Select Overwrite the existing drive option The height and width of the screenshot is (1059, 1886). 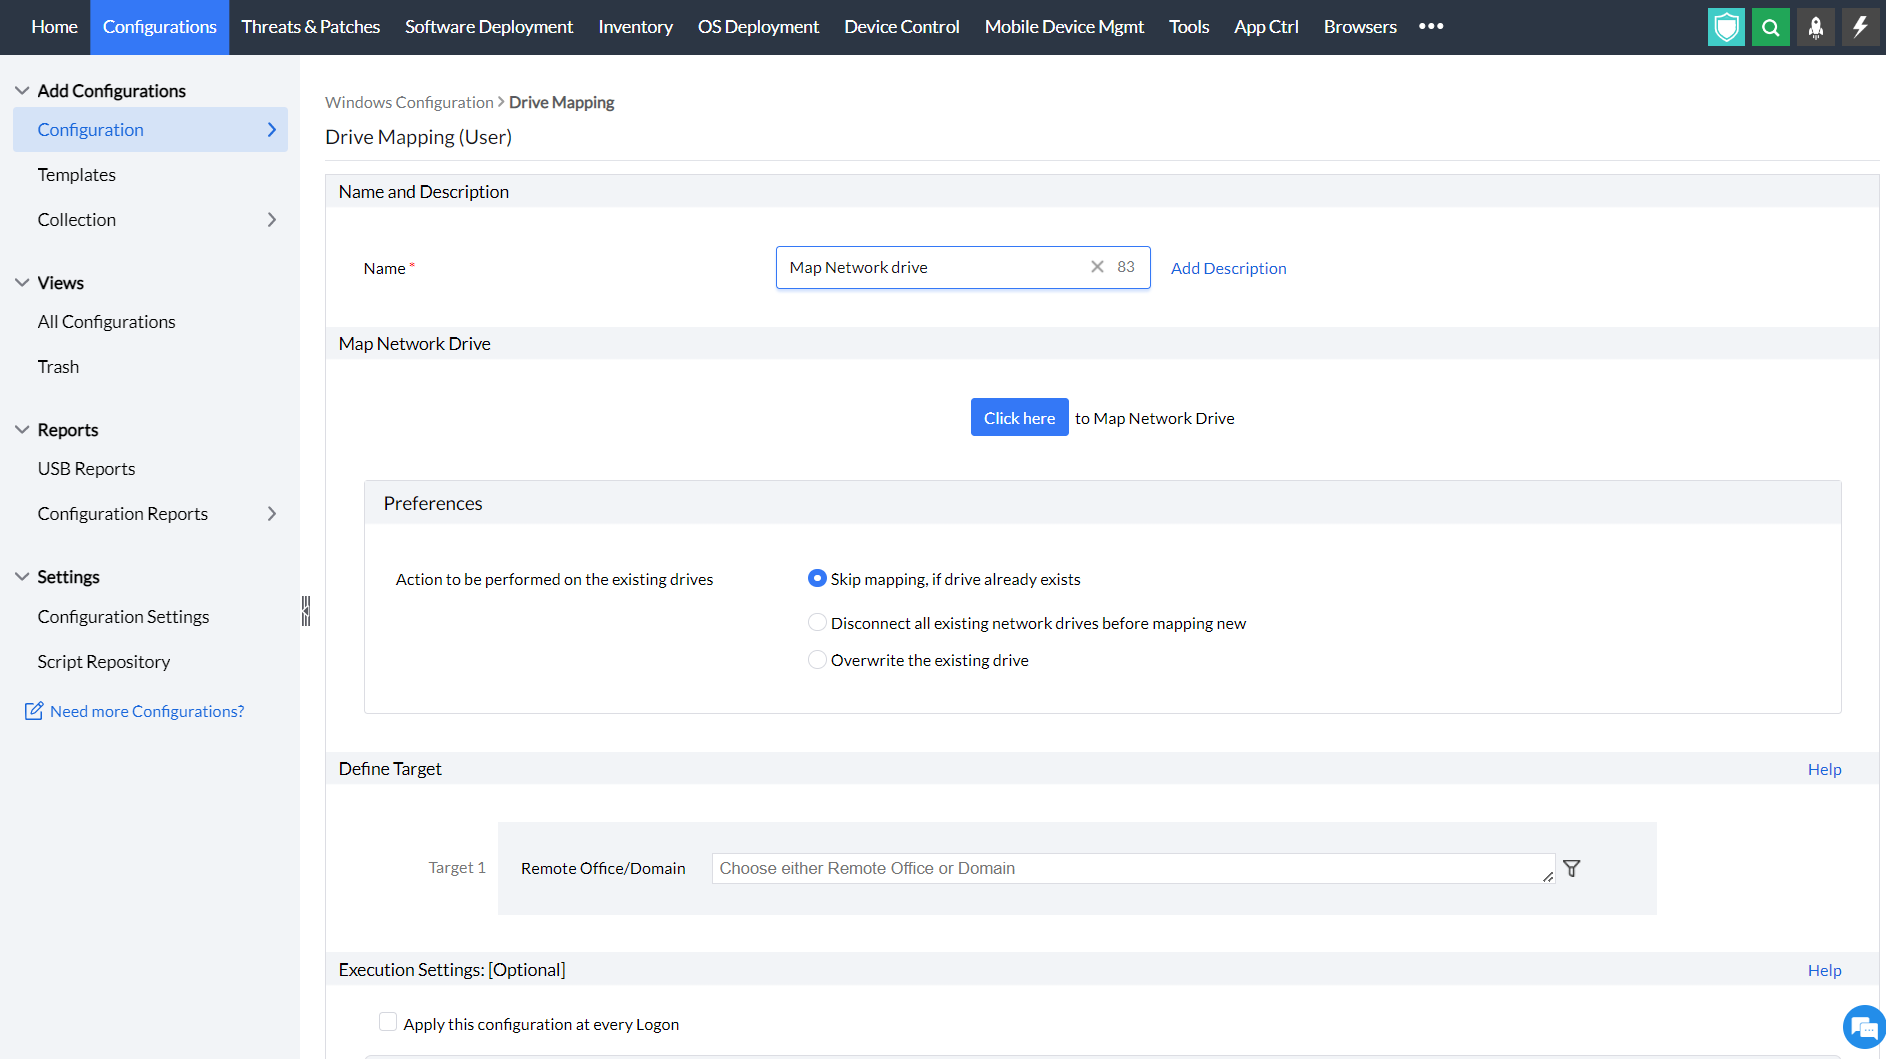[817, 660]
